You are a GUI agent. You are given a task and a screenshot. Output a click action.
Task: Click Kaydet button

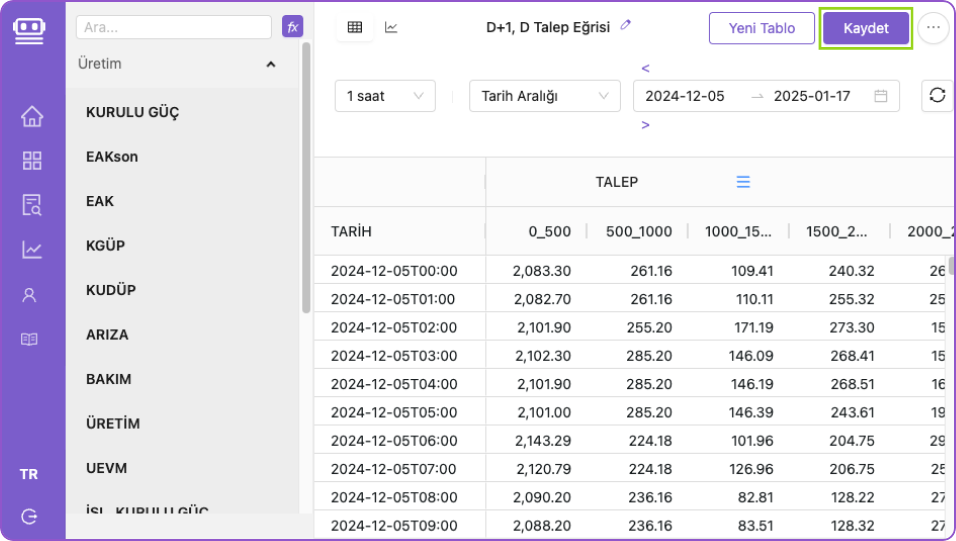[x=866, y=28]
